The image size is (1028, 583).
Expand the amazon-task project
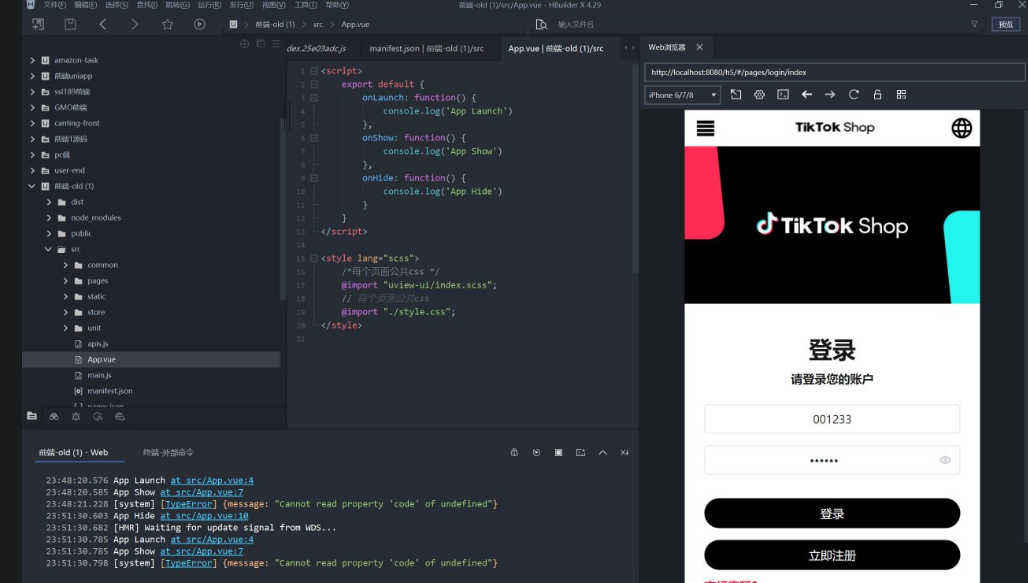click(x=33, y=60)
